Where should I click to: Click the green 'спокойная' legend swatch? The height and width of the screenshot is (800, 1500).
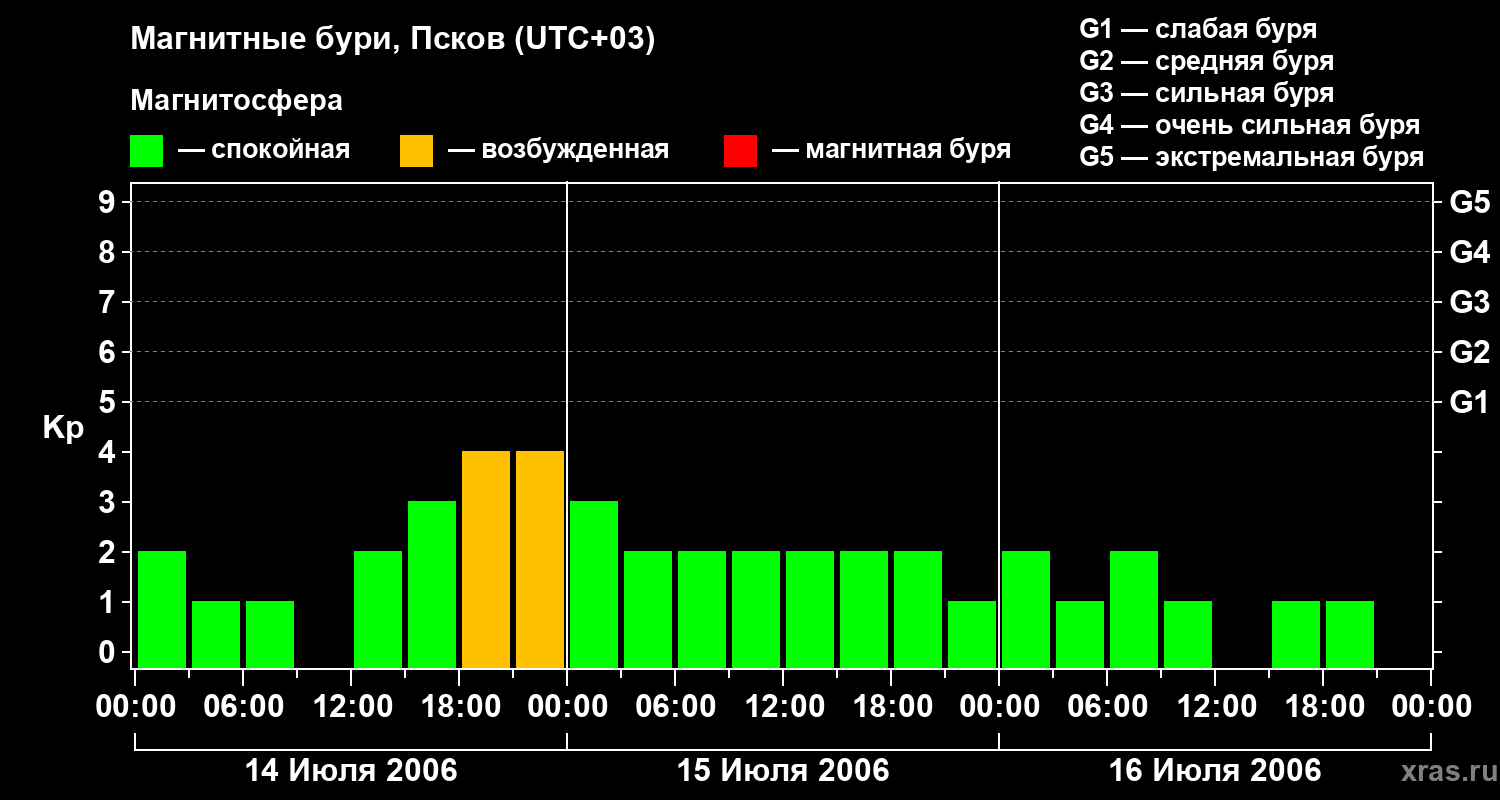pyautogui.click(x=147, y=151)
